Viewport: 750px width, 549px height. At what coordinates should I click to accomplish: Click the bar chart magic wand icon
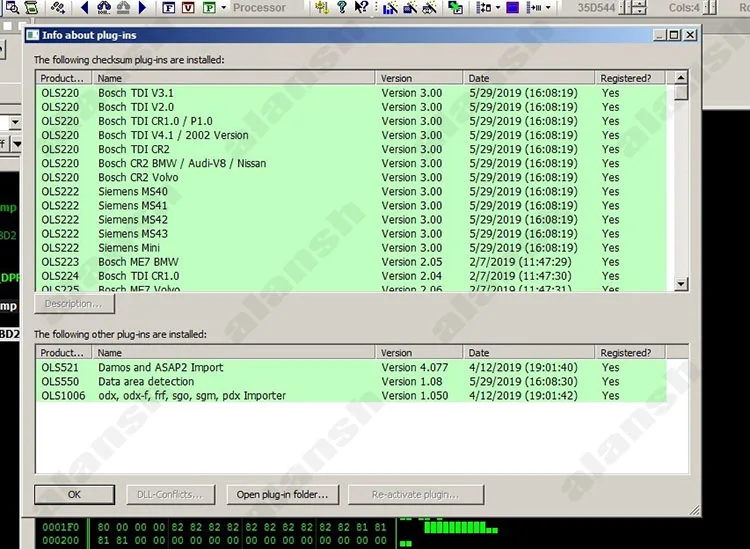(x=390, y=7)
